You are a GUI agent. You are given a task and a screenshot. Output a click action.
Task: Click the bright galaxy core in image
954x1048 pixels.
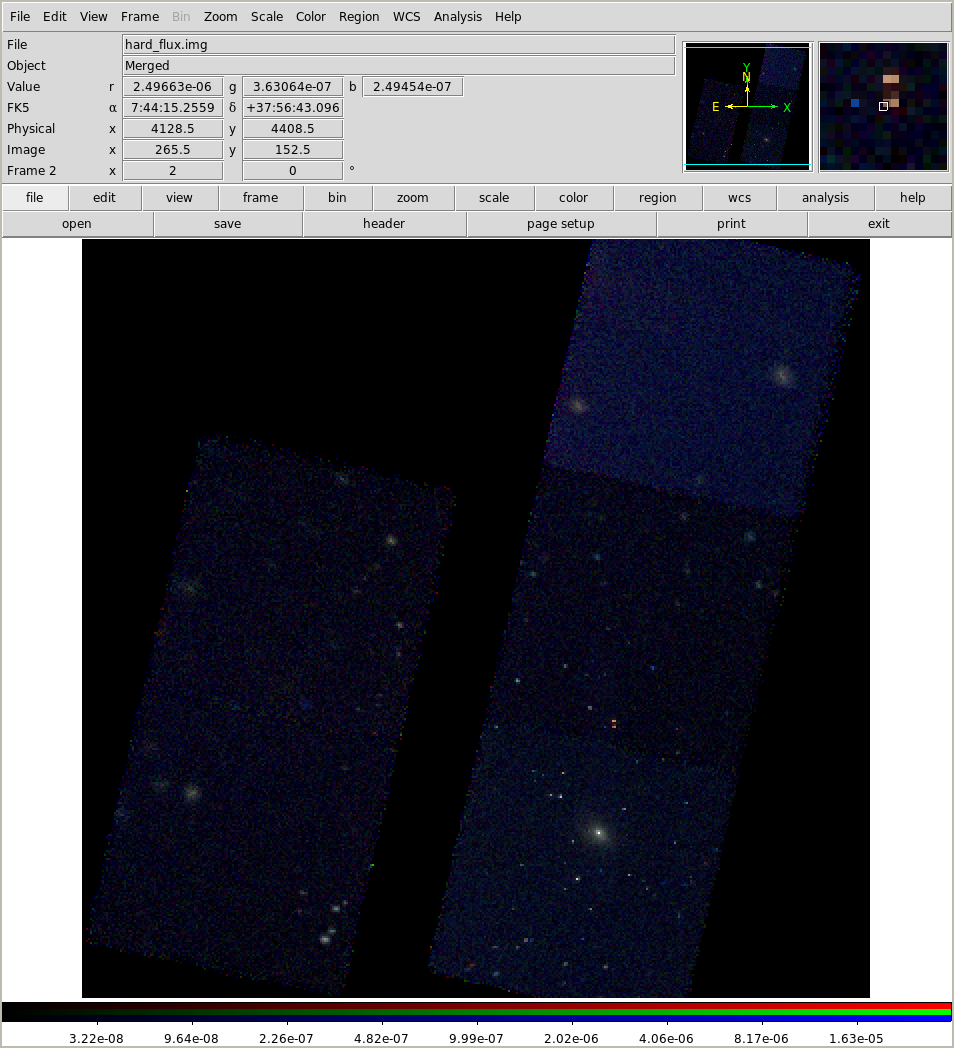[598, 832]
